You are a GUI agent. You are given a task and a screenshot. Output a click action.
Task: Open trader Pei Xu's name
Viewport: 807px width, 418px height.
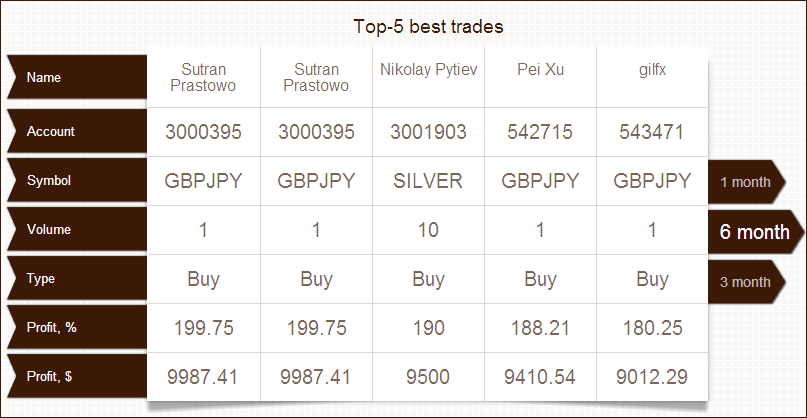[x=540, y=69]
